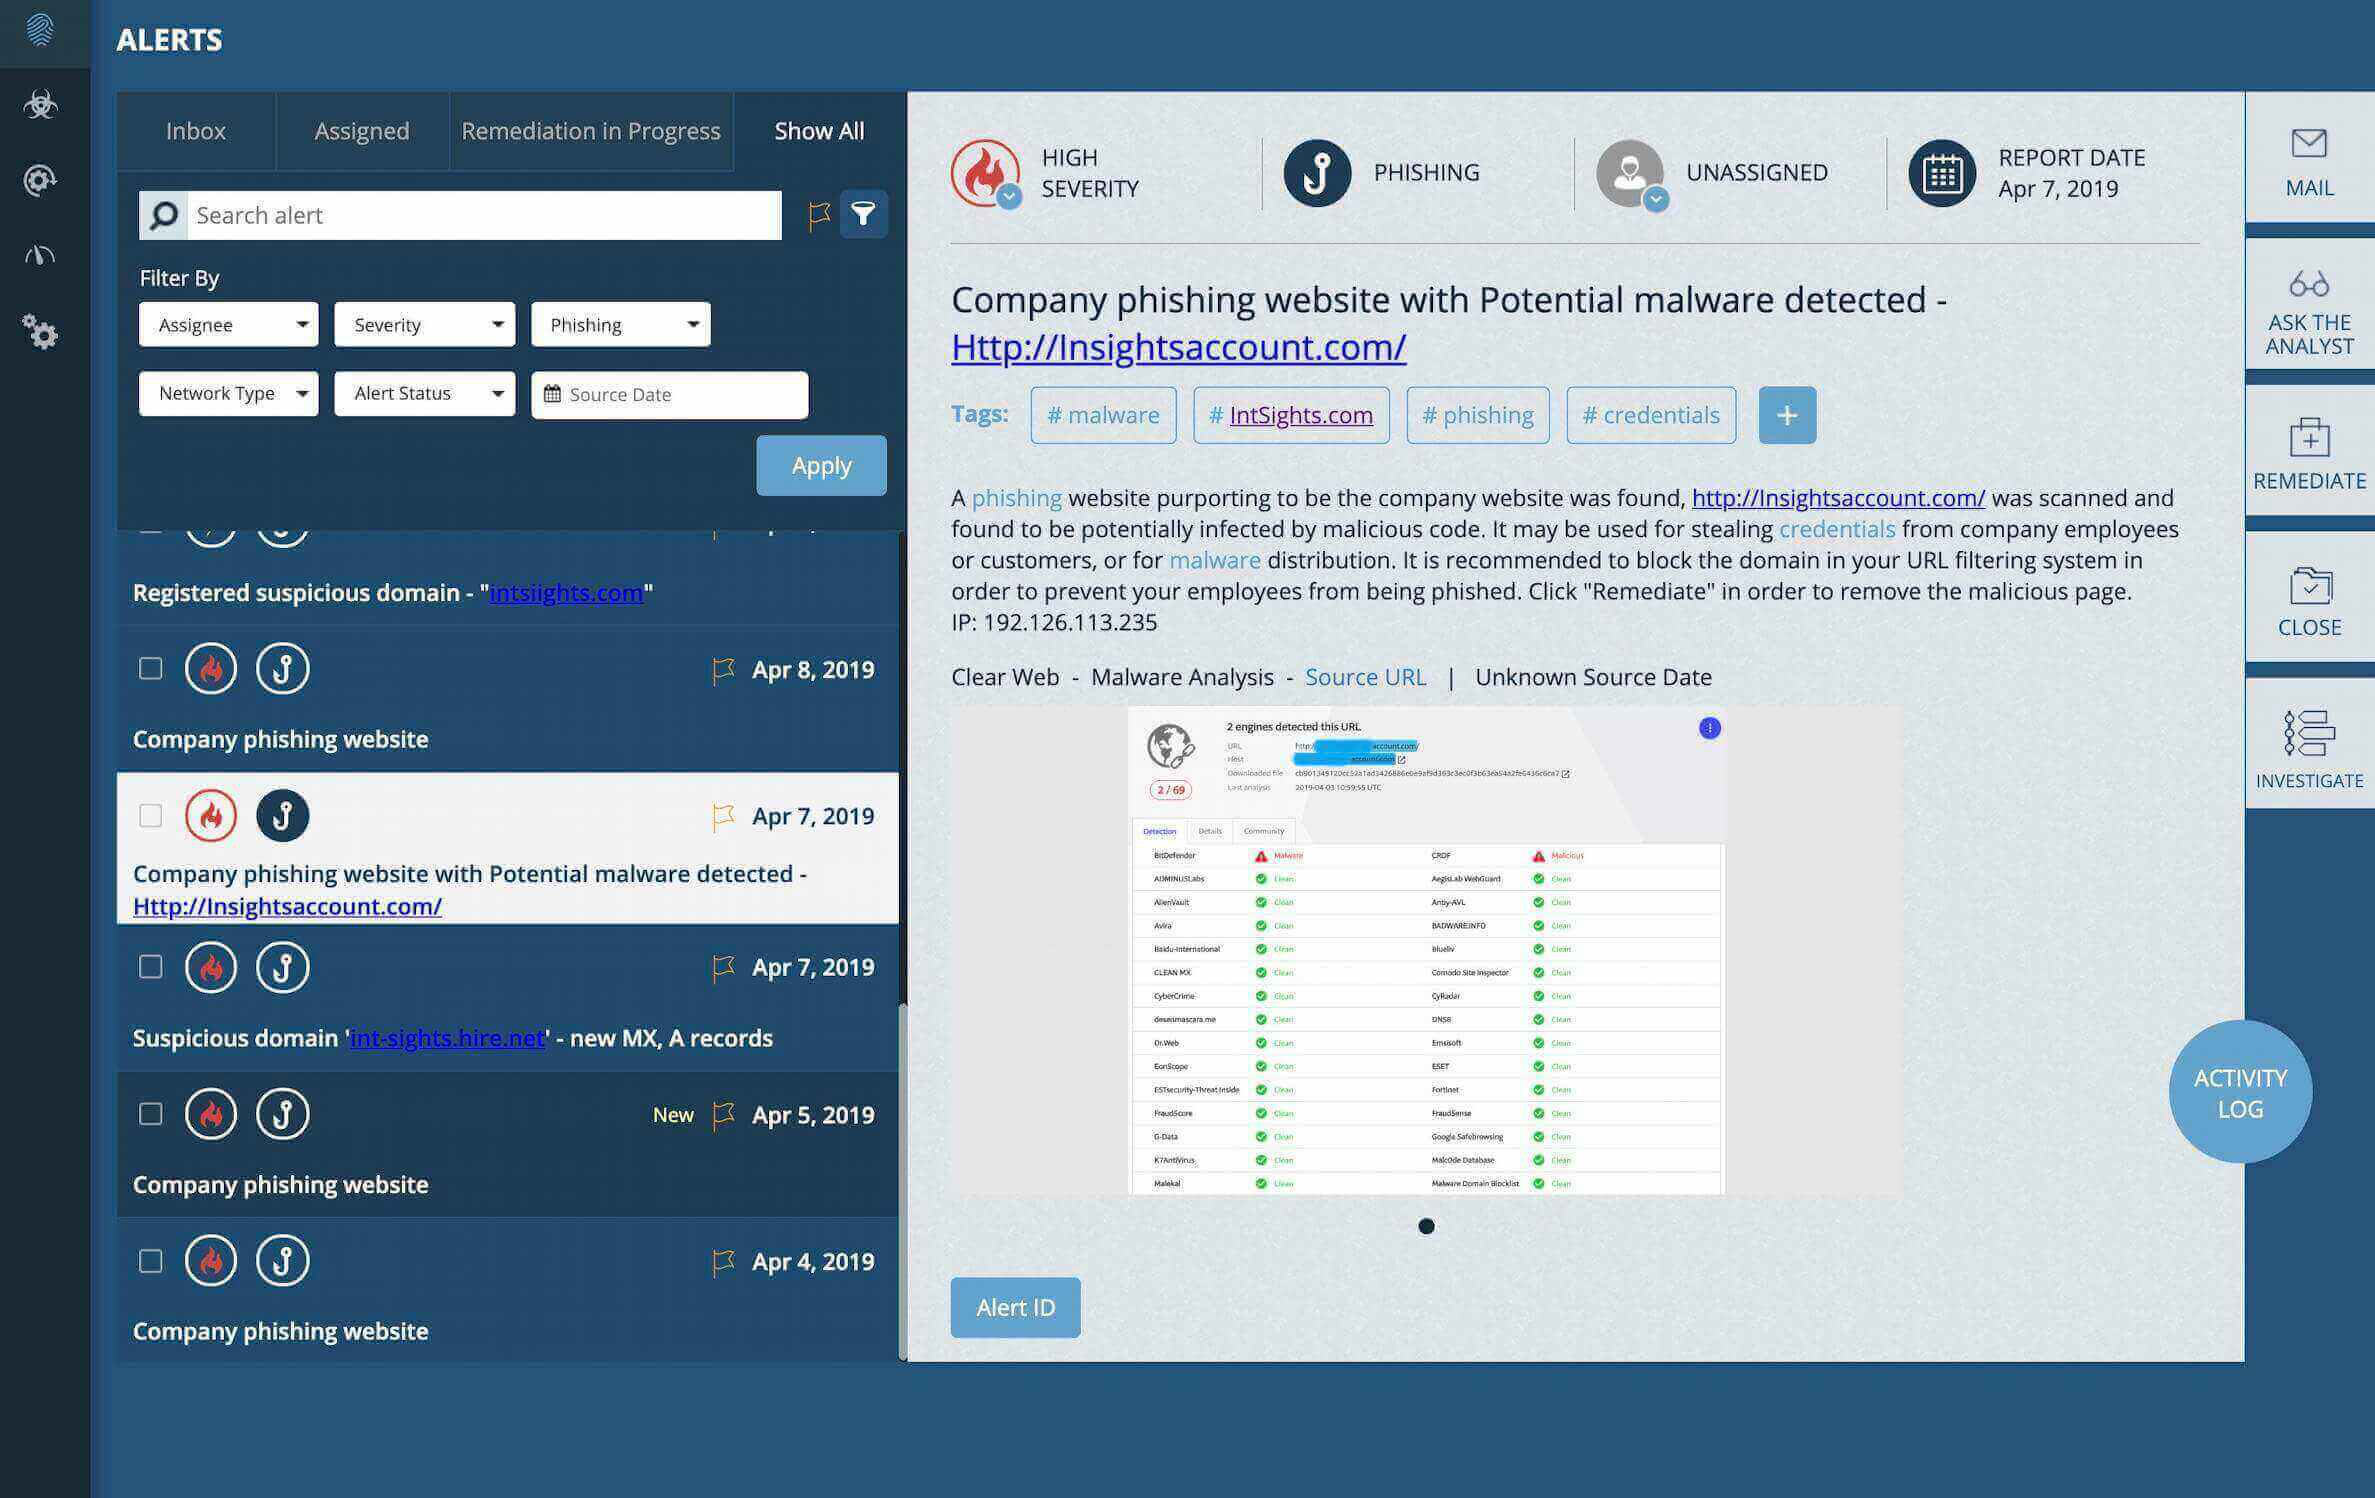Select the checkbox on the Apr 5 alert
The image size is (2375, 1498).
[150, 1113]
